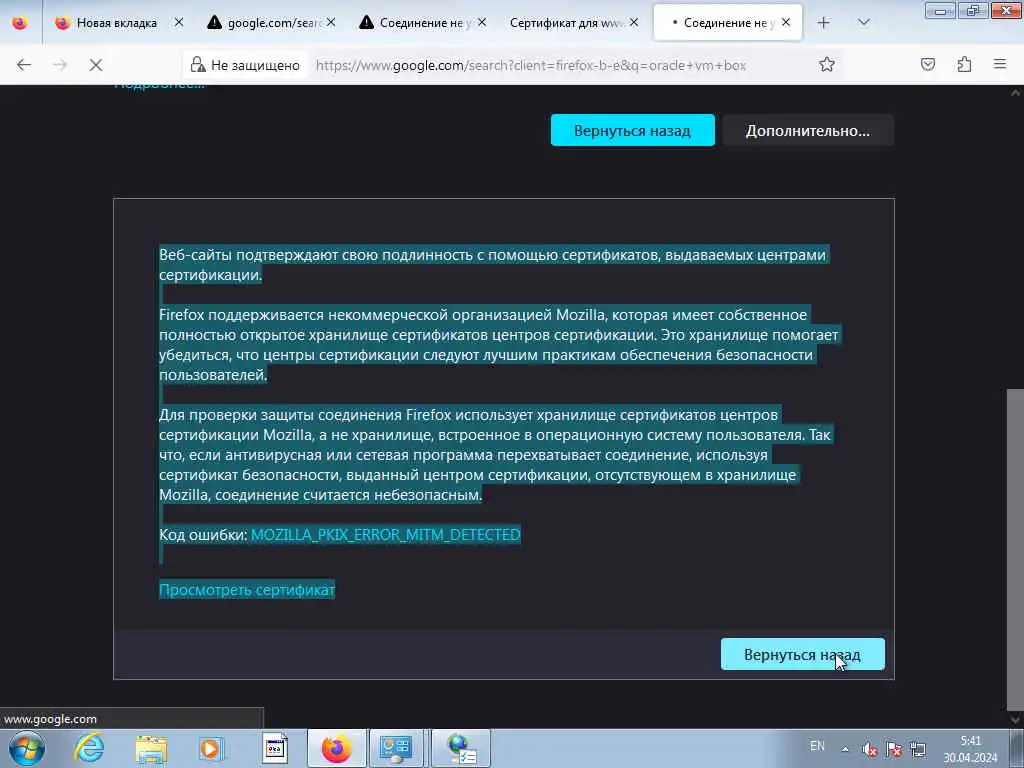This screenshot has width=1024, height=768.
Task: Close the google.com/search tab
Action: [x=331, y=23]
